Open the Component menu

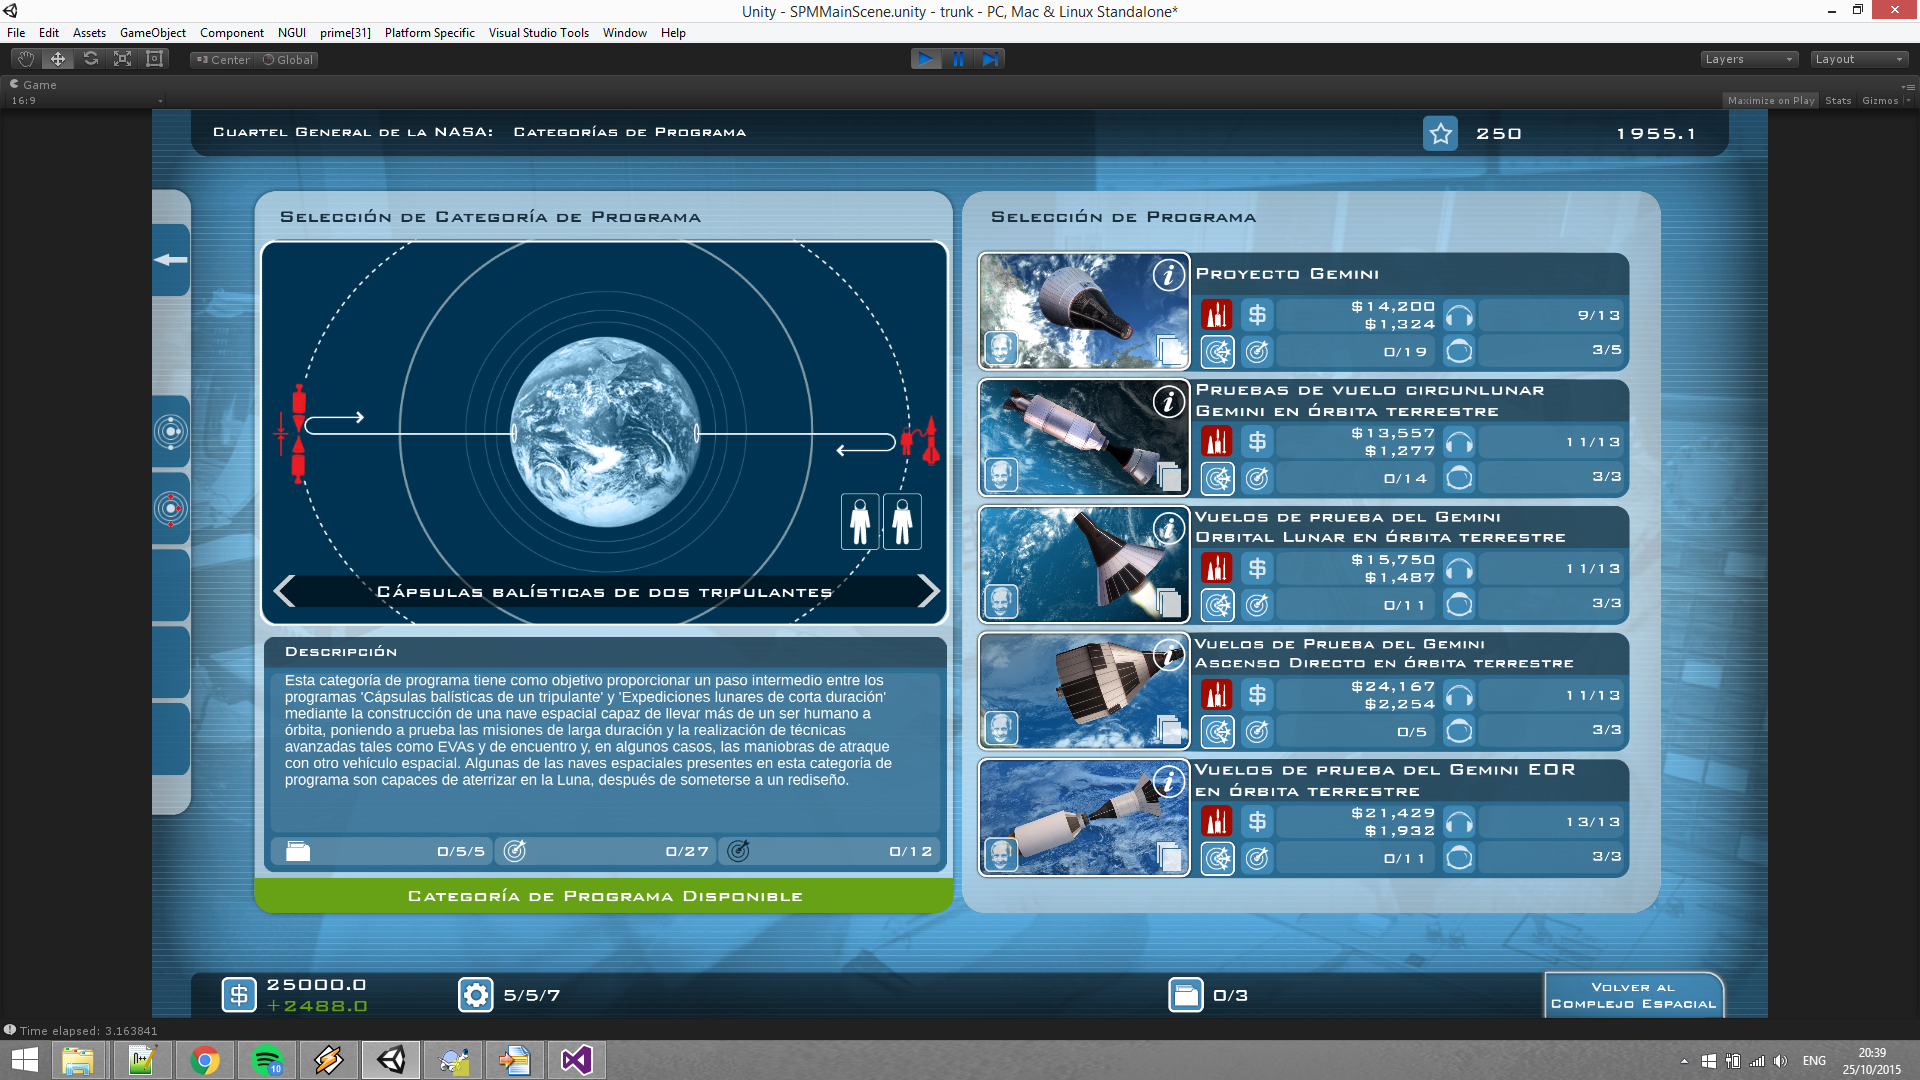point(232,33)
